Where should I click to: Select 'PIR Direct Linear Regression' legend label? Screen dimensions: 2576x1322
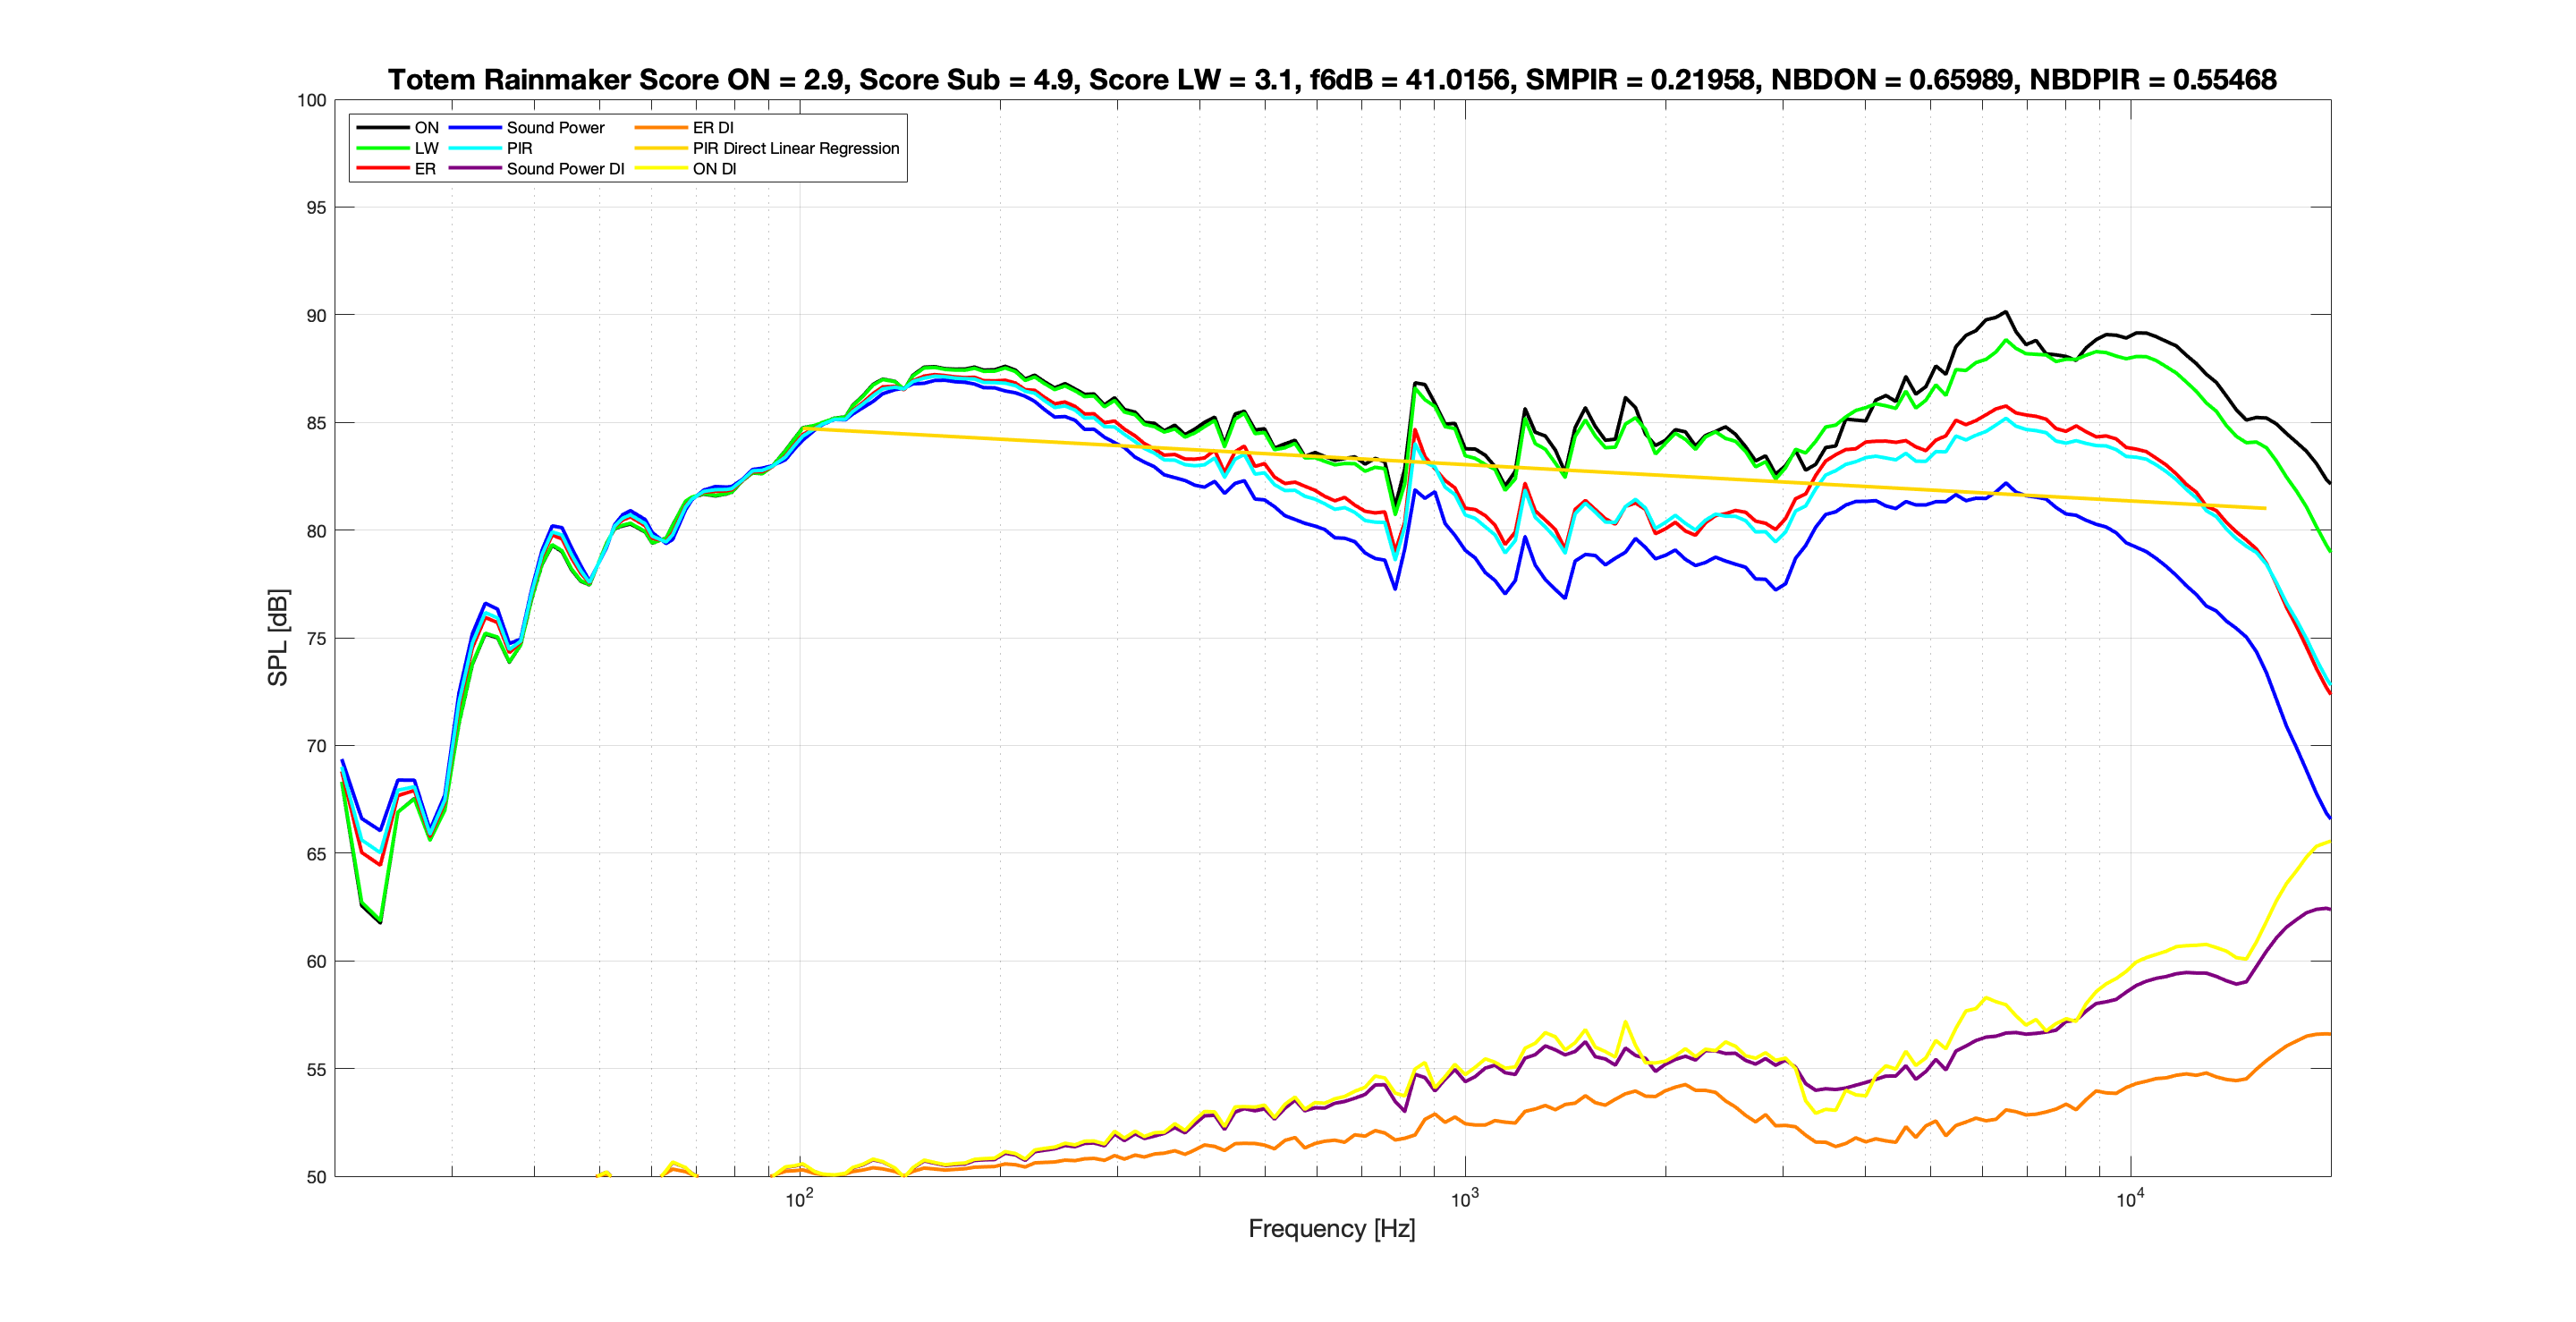pos(796,148)
